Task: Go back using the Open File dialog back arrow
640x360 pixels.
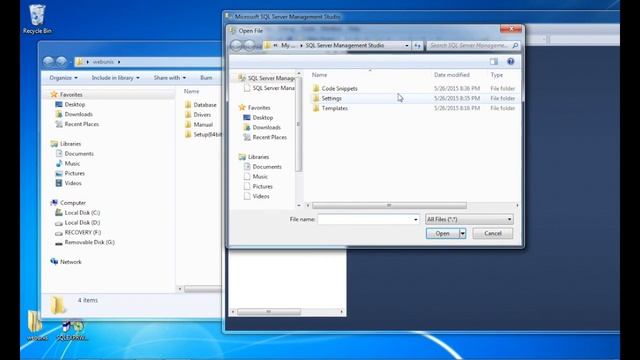Action: coord(236,45)
